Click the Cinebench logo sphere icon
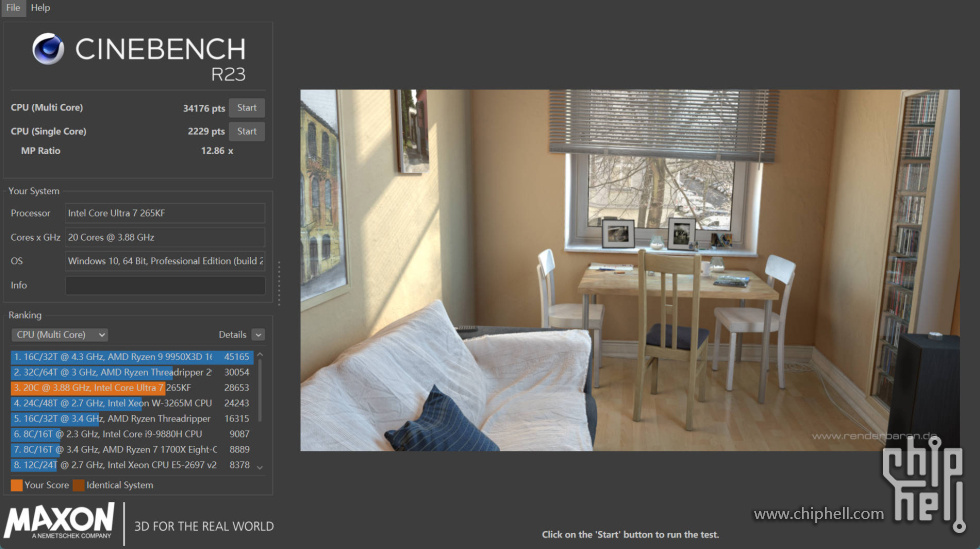This screenshot has height=549, width=980. click(x=48, y=49)
